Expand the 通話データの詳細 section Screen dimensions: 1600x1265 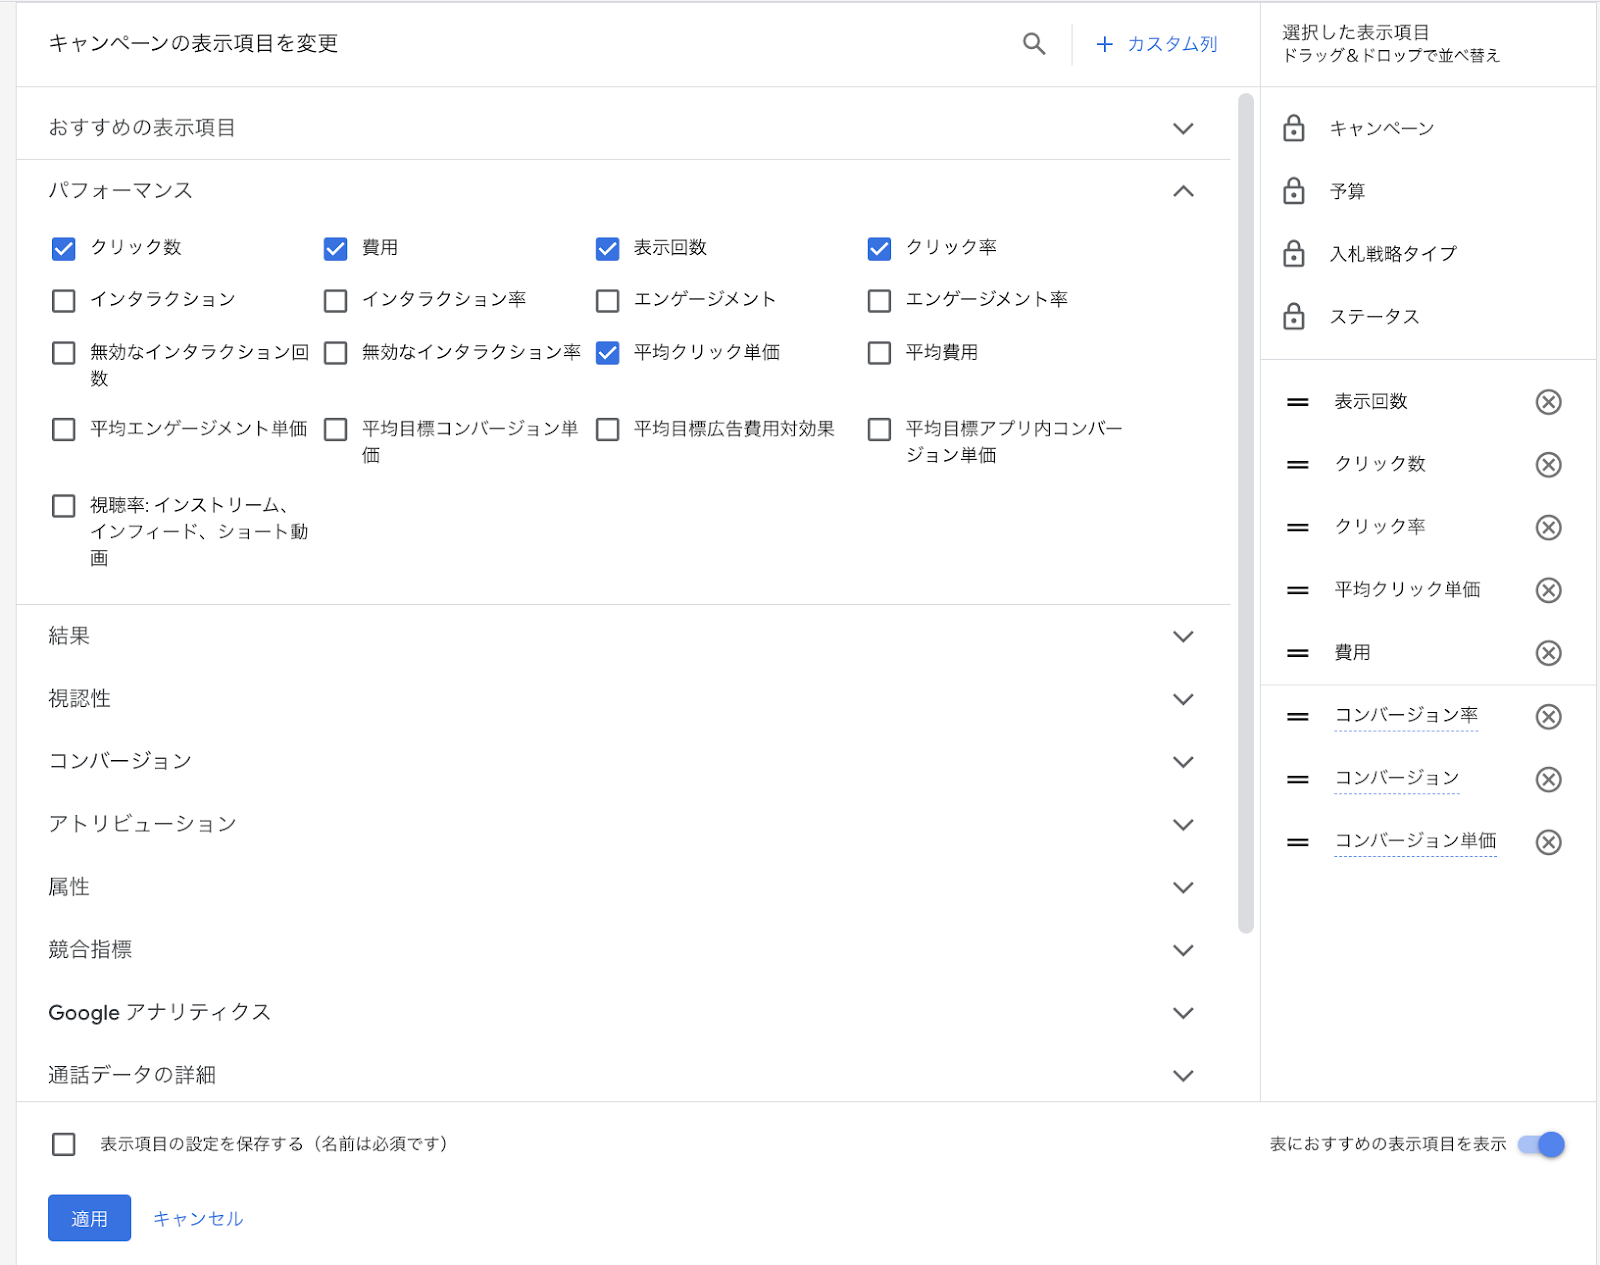(x=1183, y=1076)
